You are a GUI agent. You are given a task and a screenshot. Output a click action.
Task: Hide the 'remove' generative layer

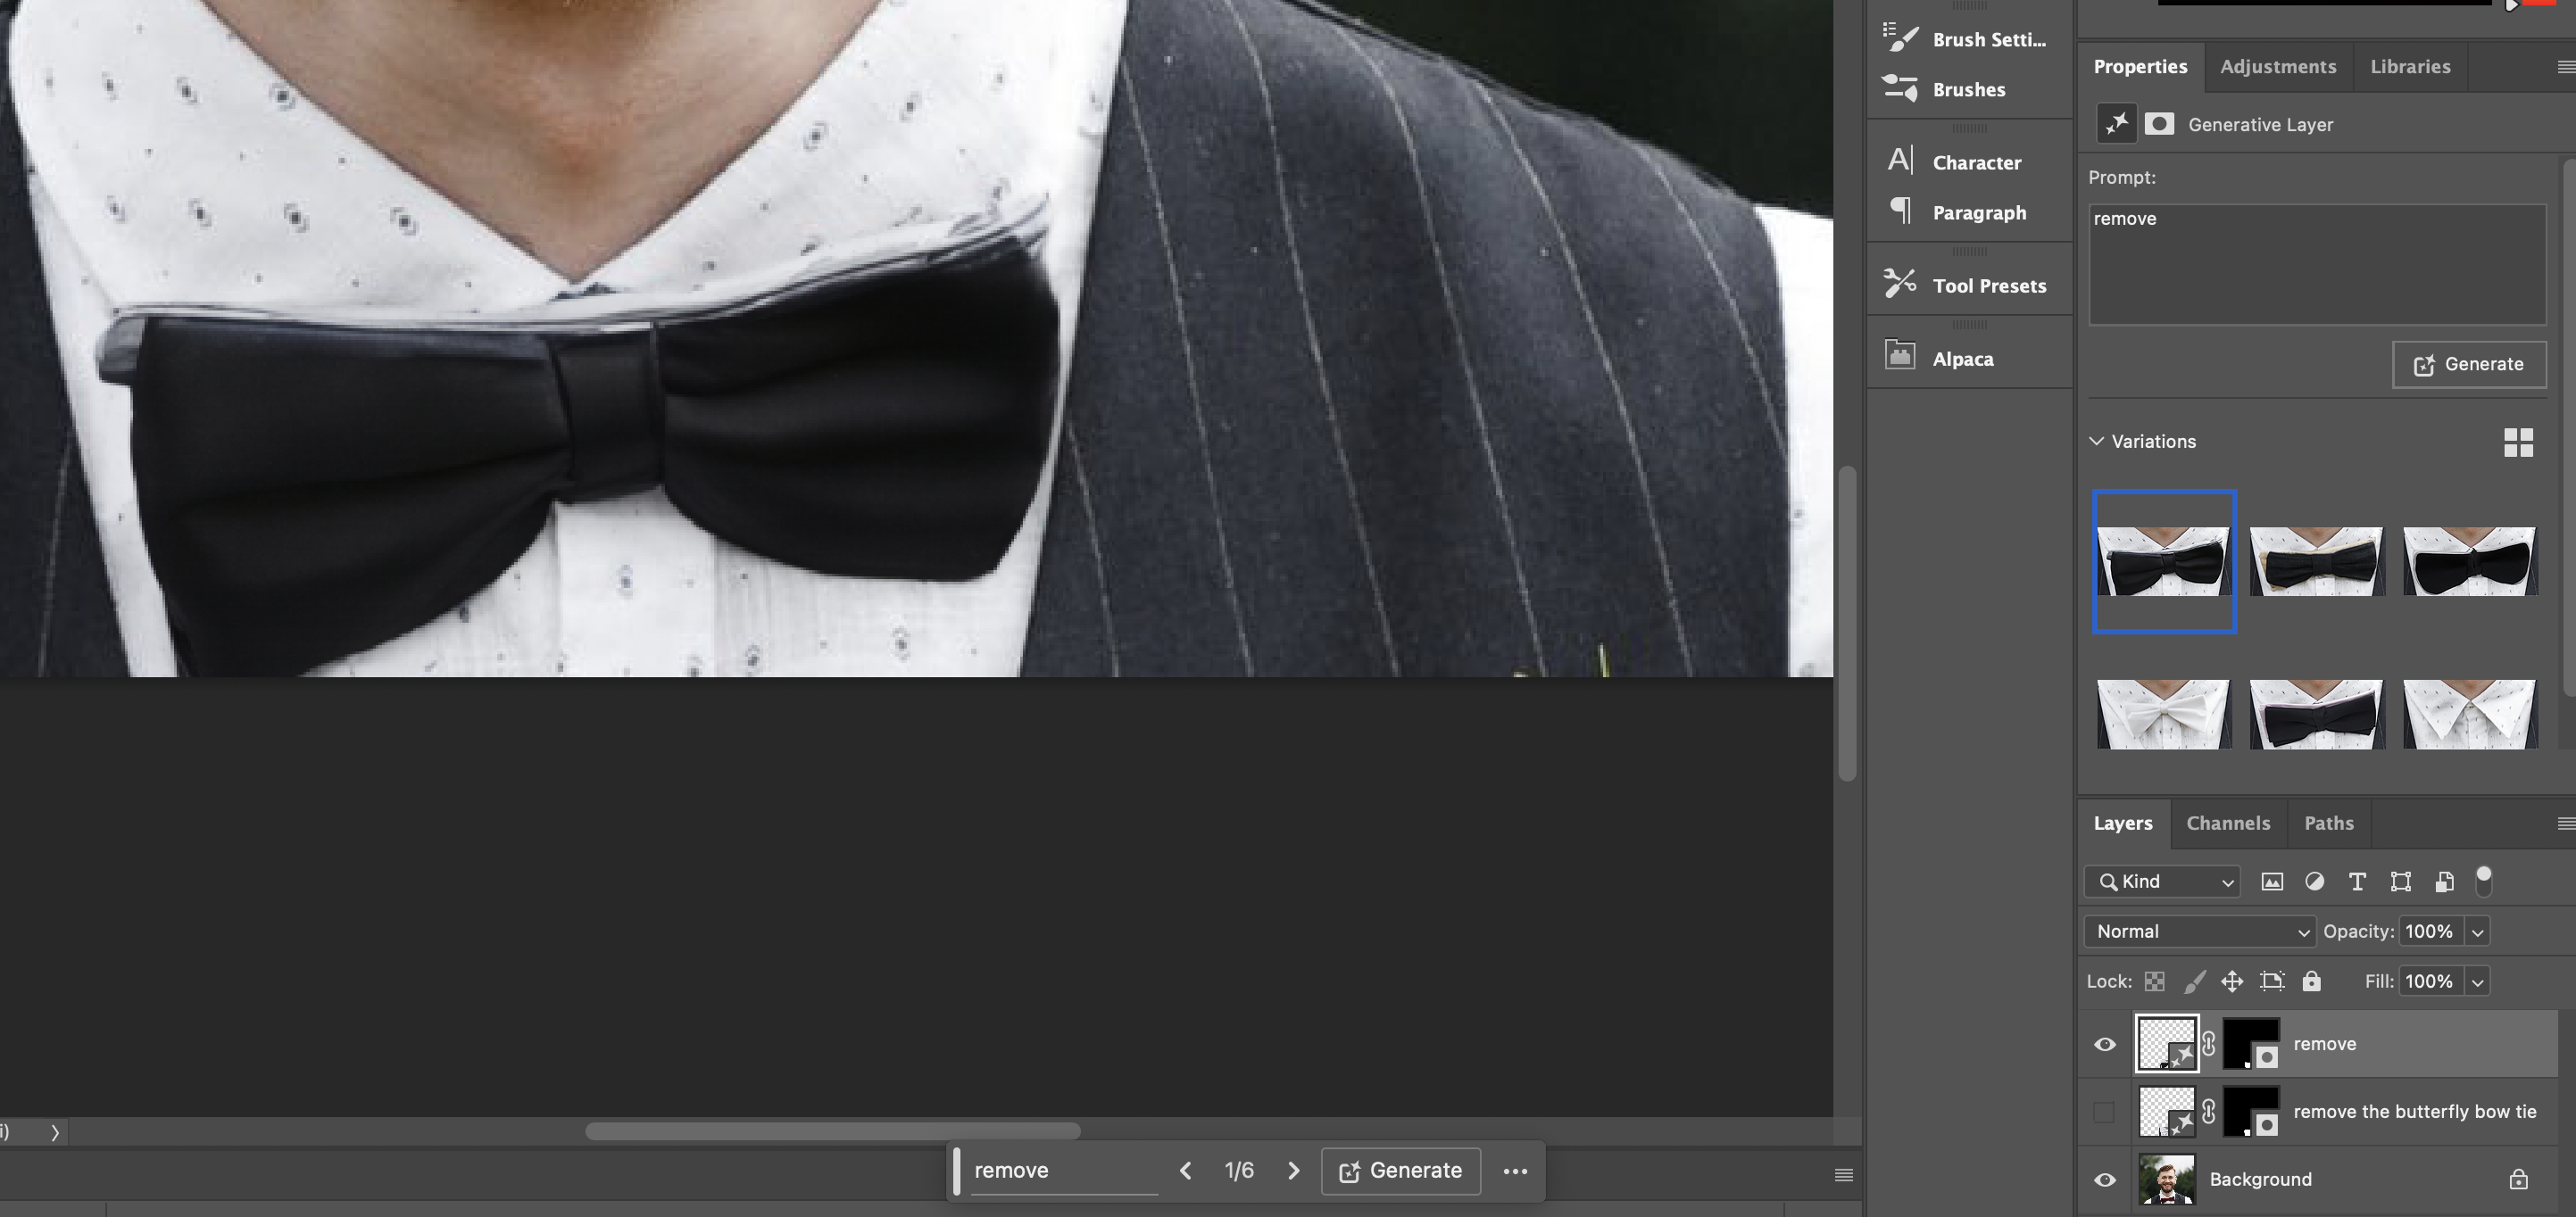tap(2104, 1044)
